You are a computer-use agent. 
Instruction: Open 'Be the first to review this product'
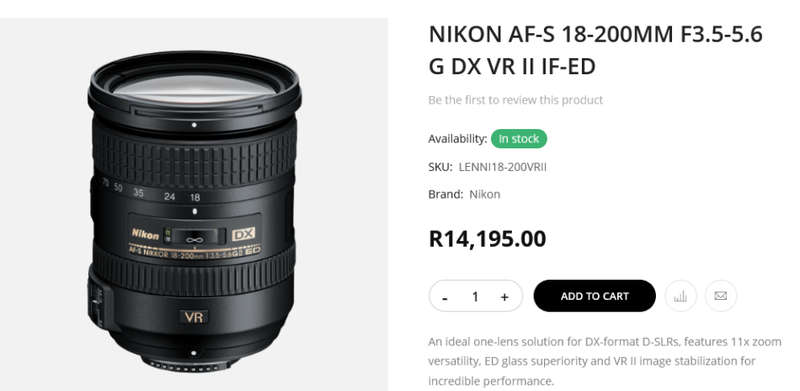tap(515, 100)
